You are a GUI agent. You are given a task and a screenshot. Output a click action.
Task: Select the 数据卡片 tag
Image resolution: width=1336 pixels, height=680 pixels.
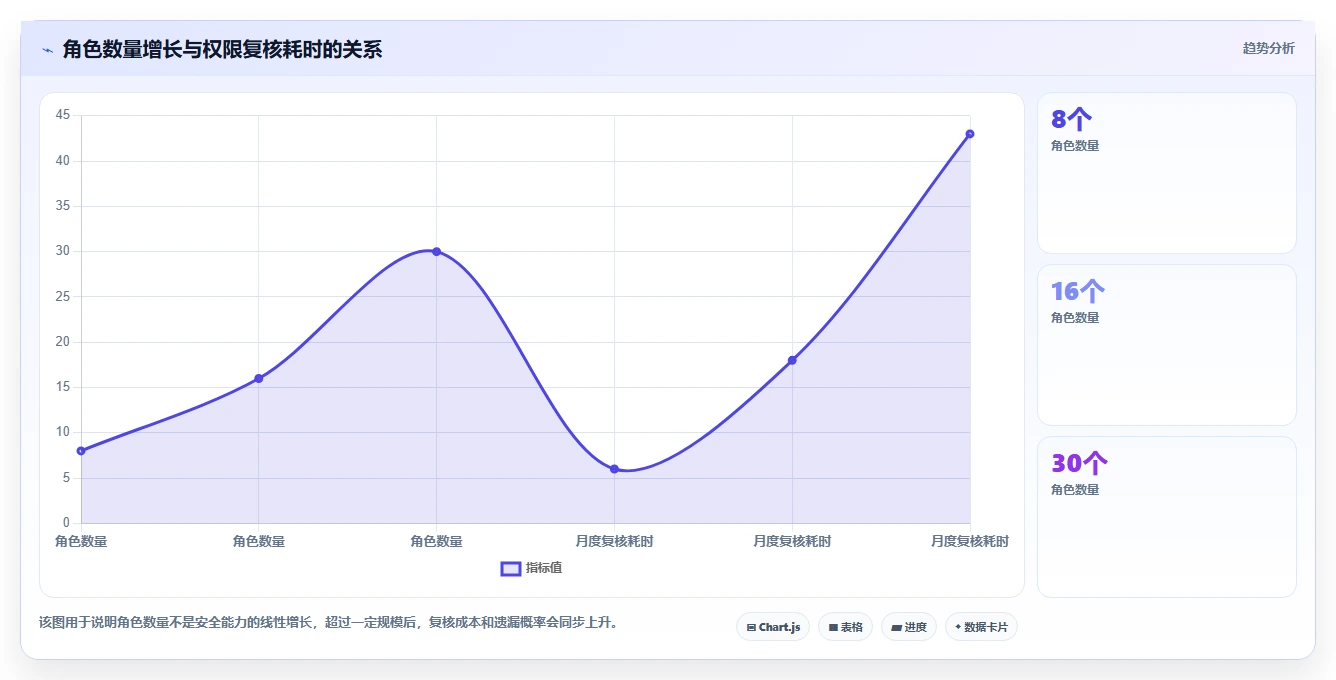(981, 627)
